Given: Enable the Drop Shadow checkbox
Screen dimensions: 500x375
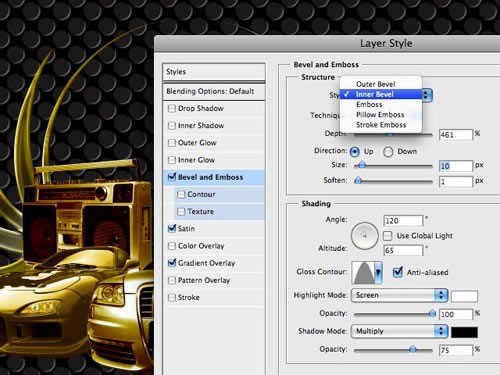Looking at the screenshot, I should click(172, 109).
